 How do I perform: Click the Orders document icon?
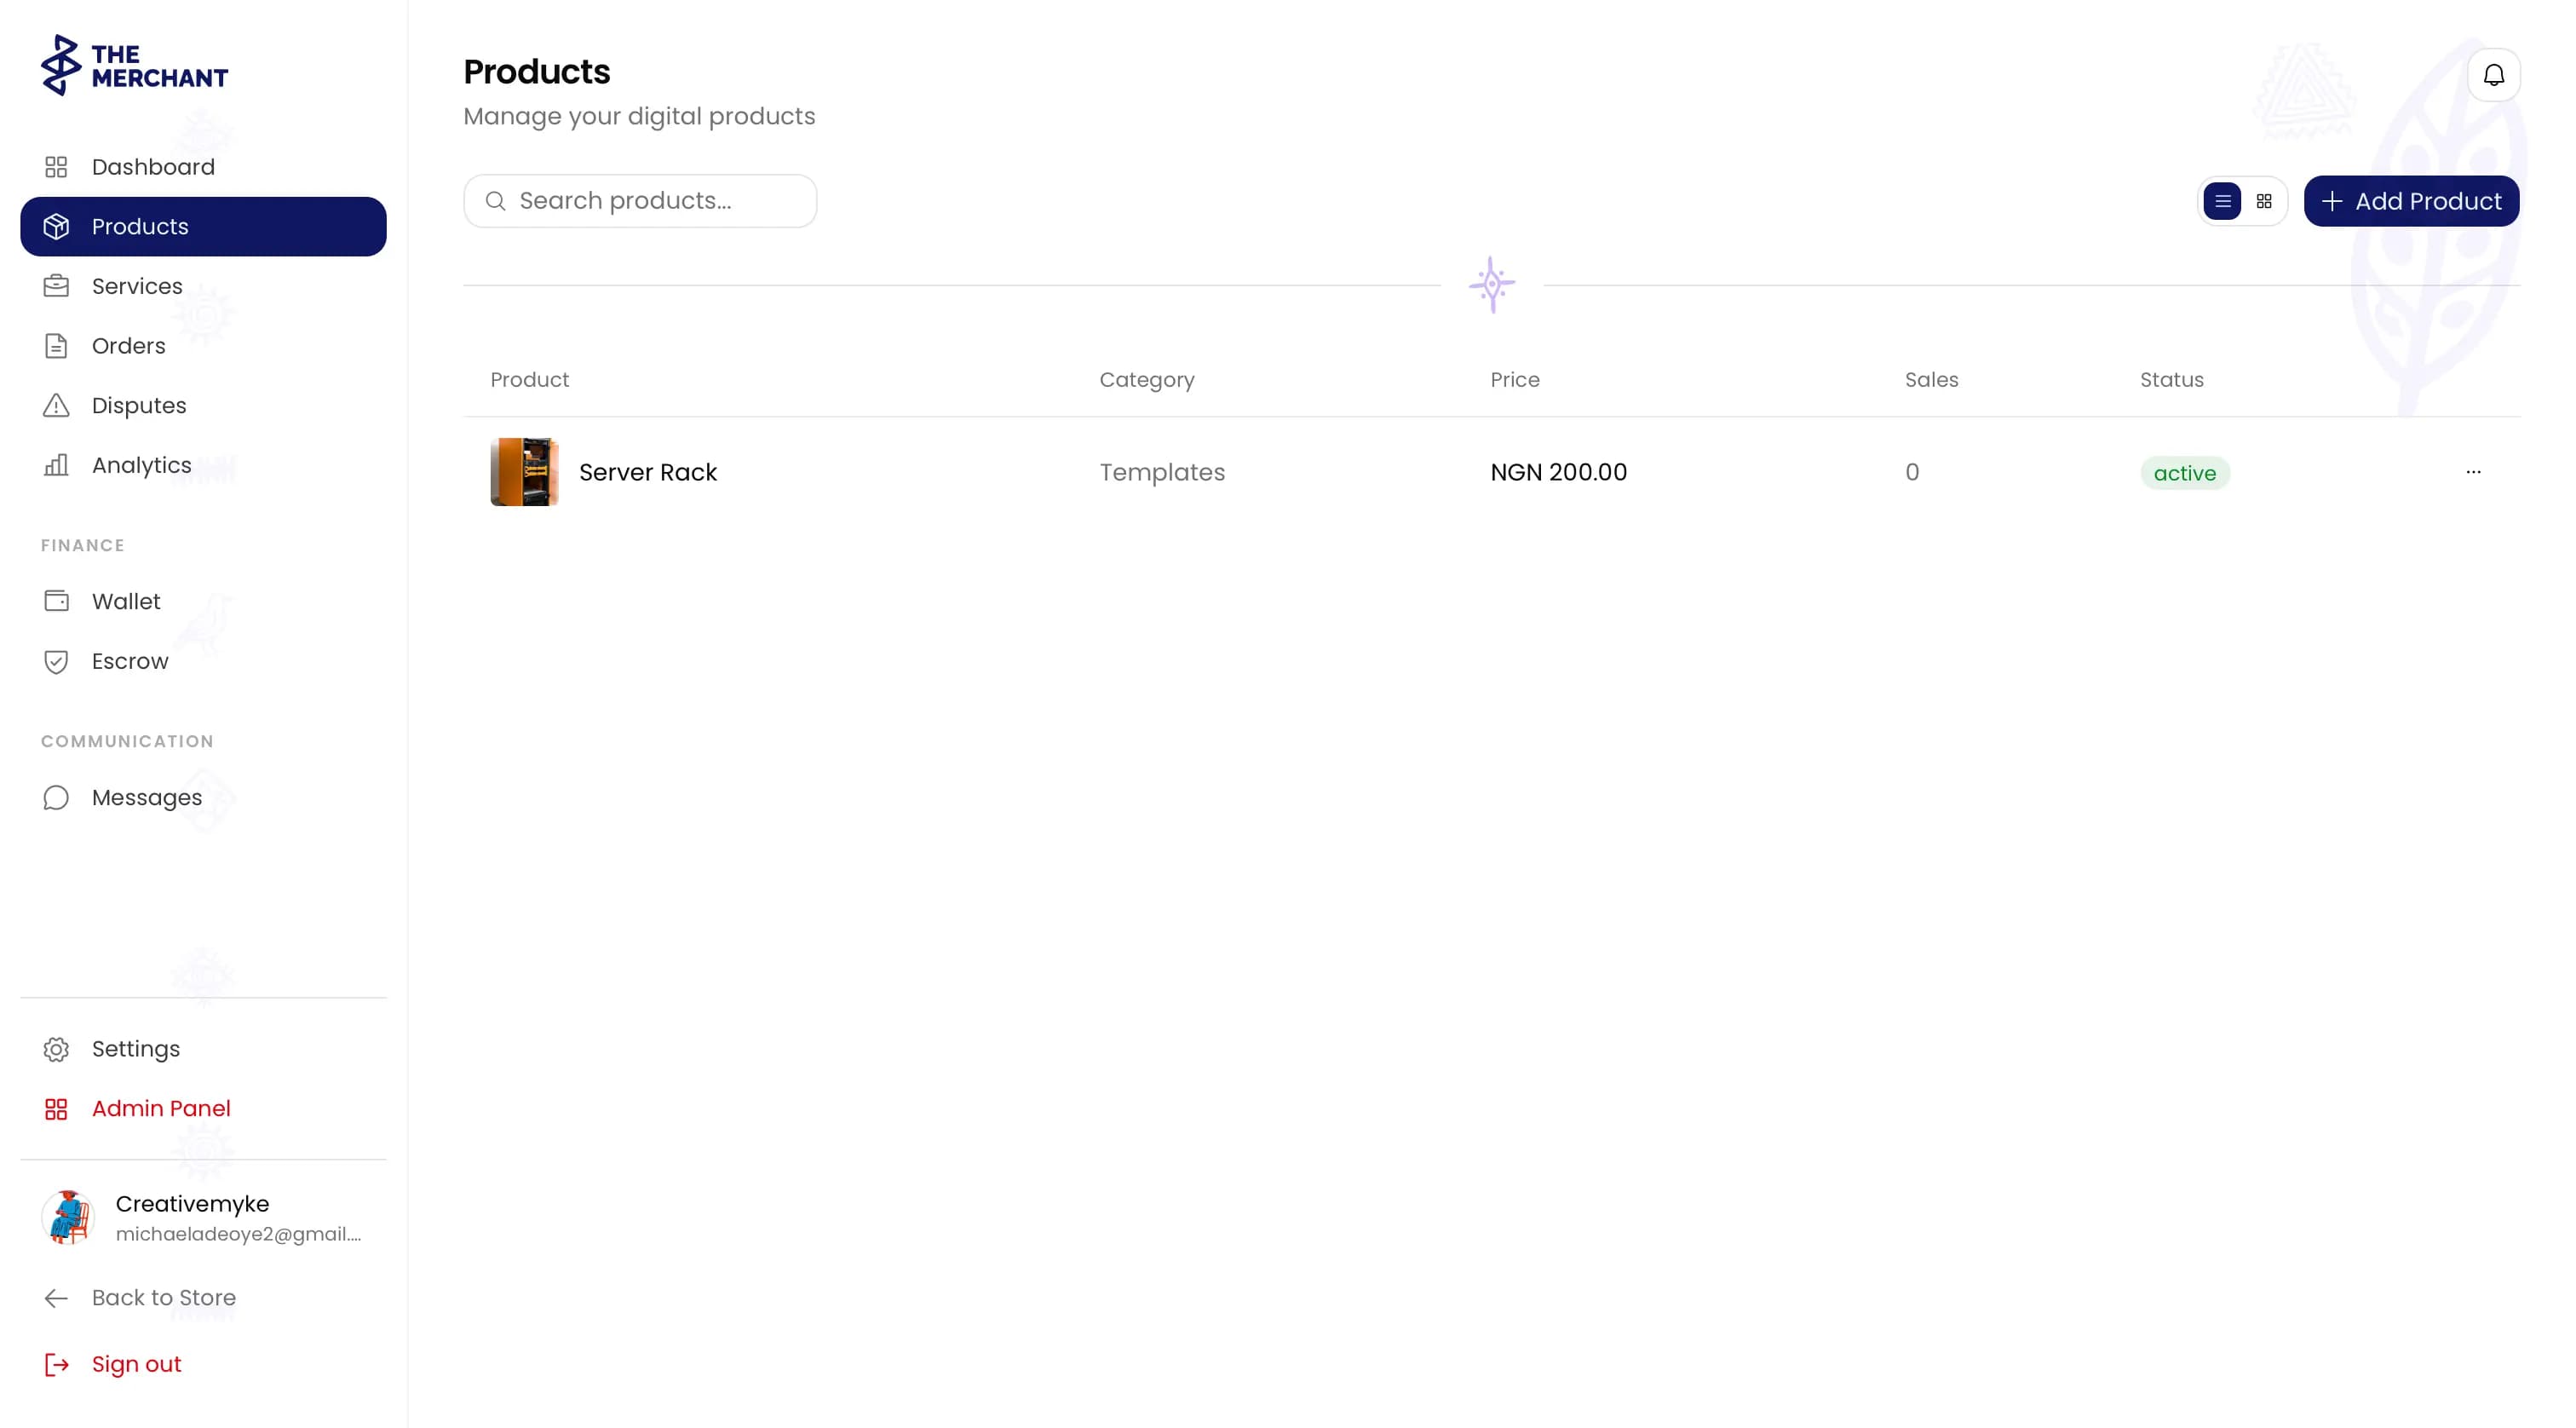click(x=56, y=346)
